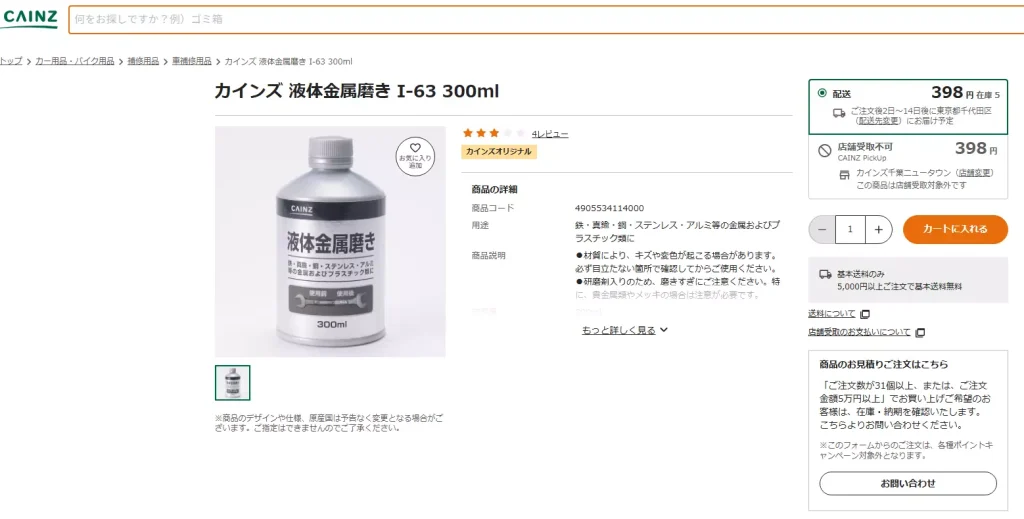Click the shipping truck icon in 基本送料のみ
Screen dimensions: 1024x519
[825, 275]
